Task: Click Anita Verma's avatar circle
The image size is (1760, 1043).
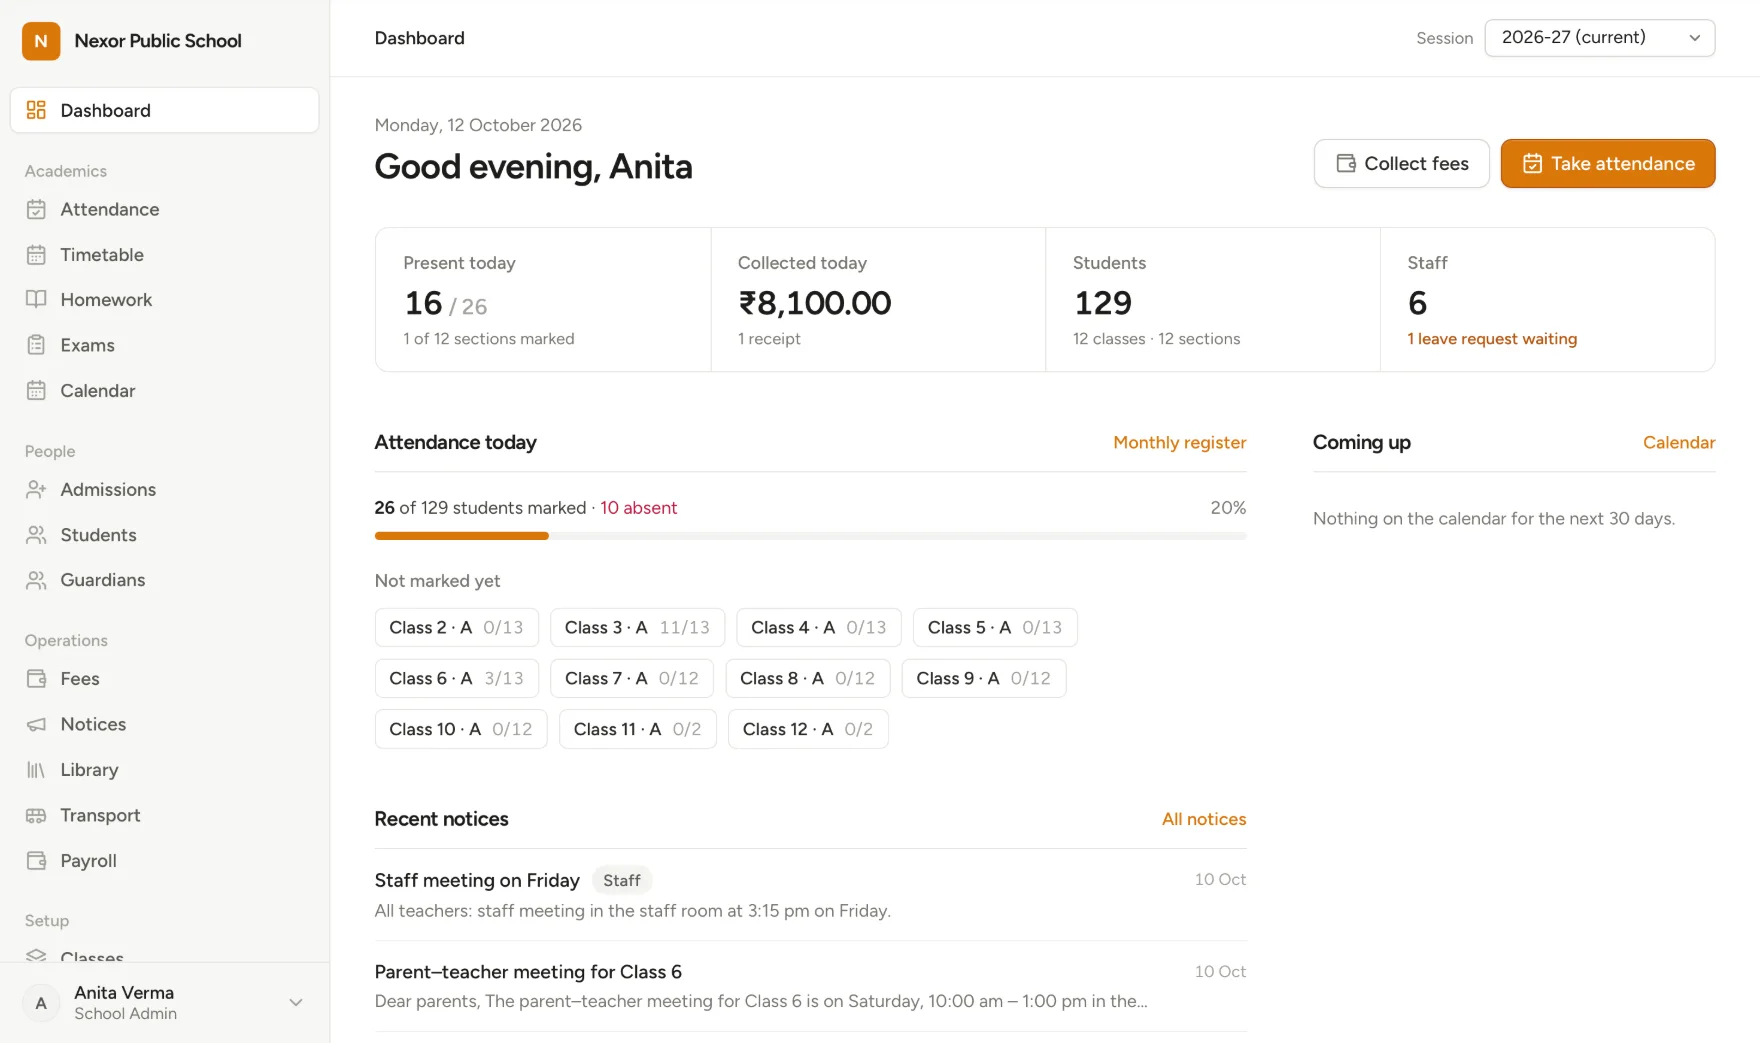Action: pyautogui.click(x=41, y=1003)
